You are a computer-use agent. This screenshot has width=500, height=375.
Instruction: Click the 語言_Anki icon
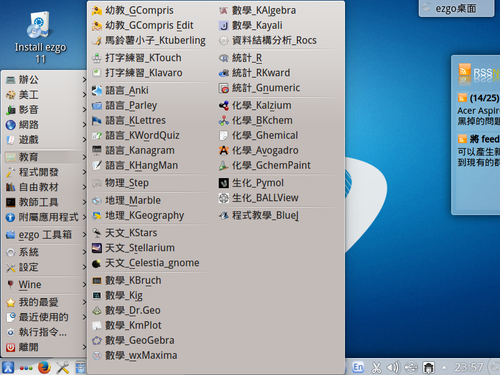tap(97, 90)
